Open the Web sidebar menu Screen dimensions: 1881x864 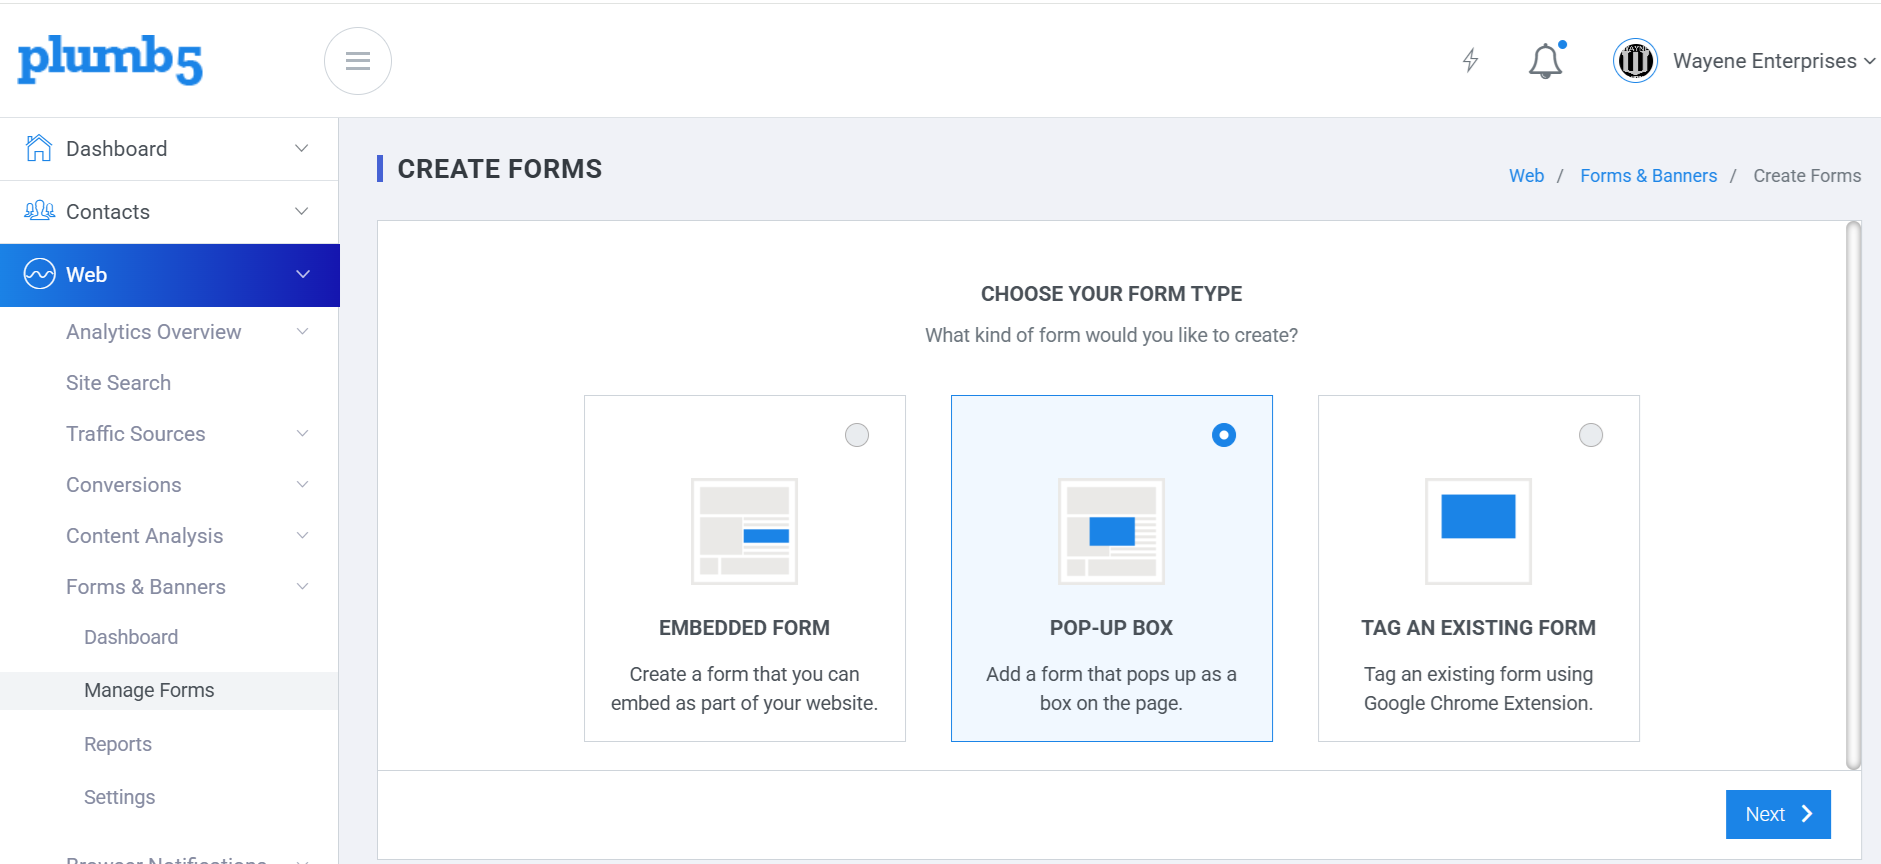(x=169, y=275)
